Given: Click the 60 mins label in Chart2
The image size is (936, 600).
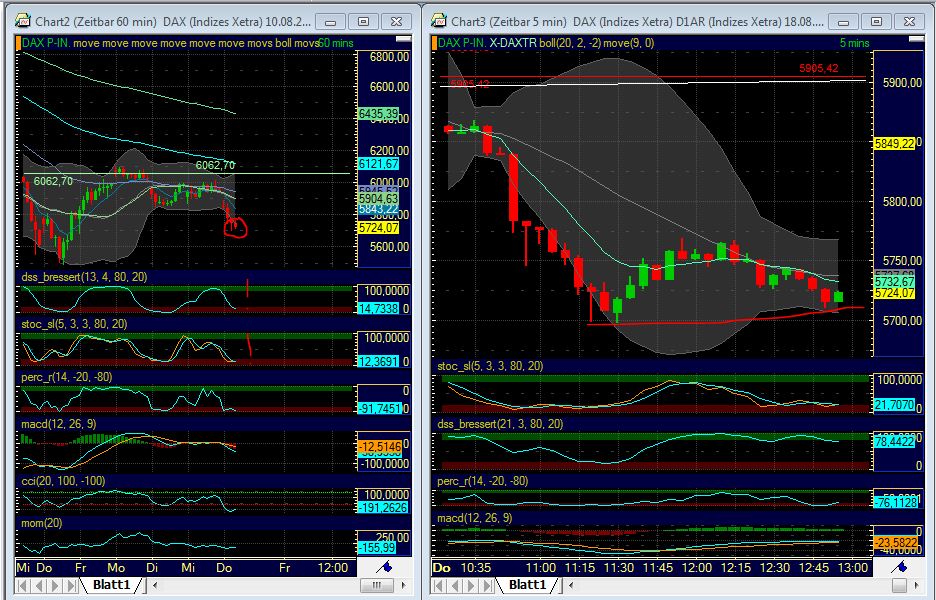Looking at the screenshot, I should [335, 43].
